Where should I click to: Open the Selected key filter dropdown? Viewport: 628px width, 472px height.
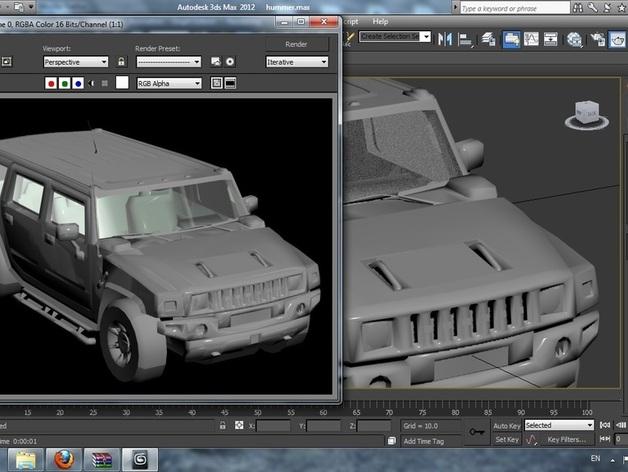coord(559,425)
